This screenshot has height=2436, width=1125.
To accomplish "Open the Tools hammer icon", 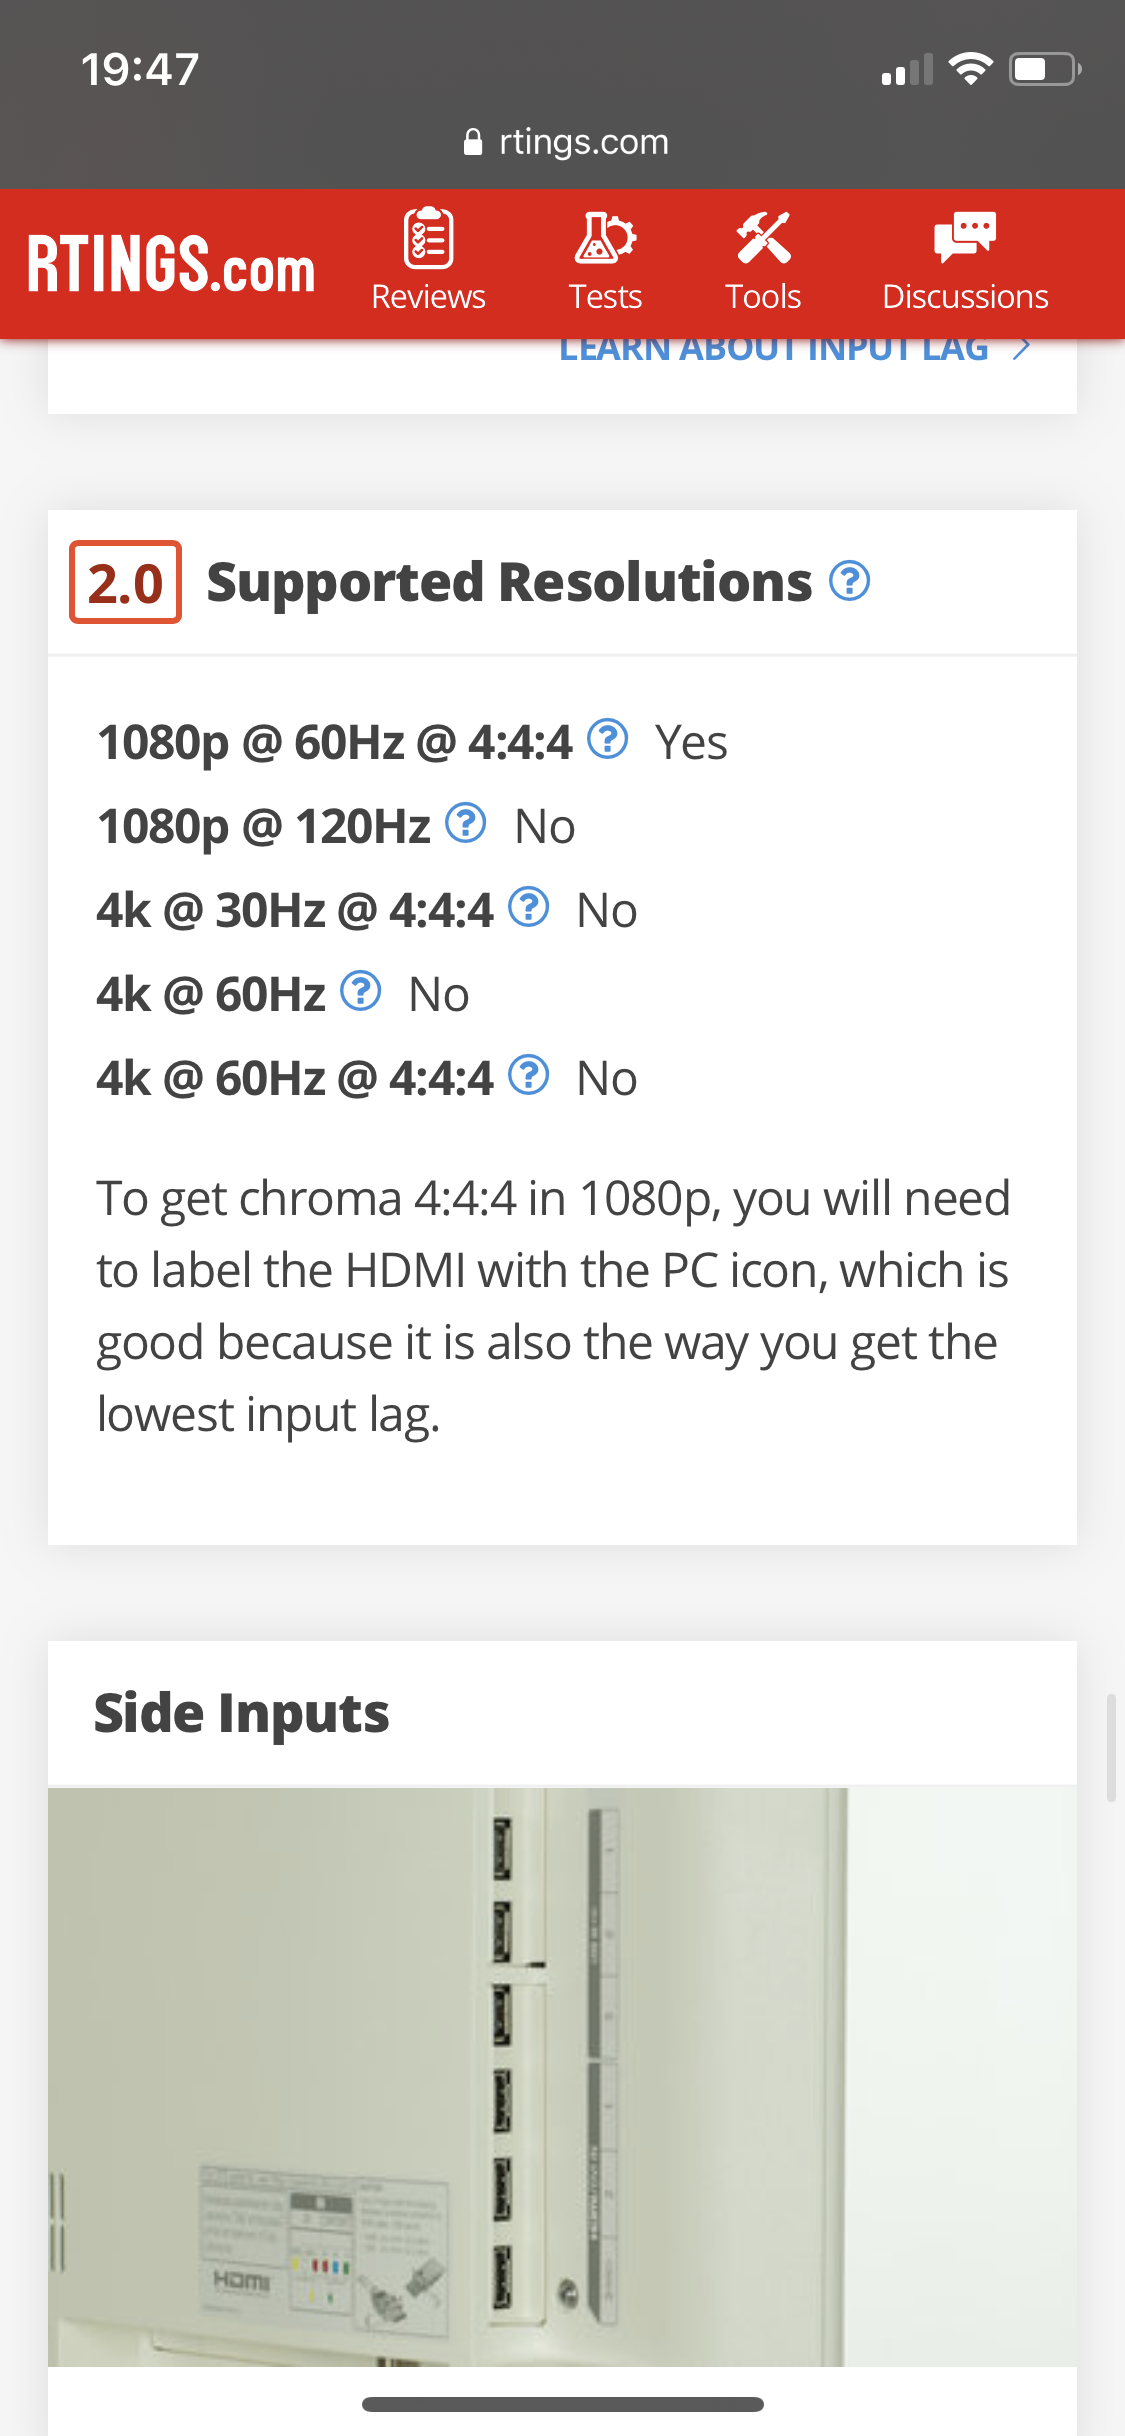I will (763, 238).
